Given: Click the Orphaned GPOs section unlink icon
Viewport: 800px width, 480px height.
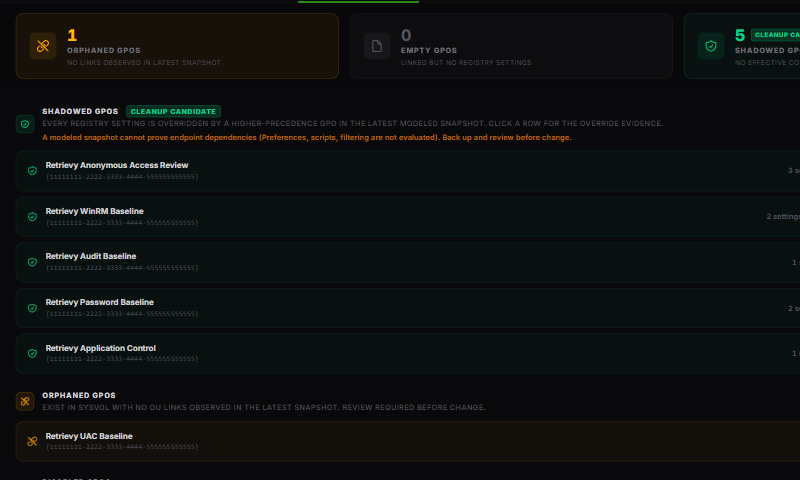Looking at the screenshot, I should (x=25, y=401).
